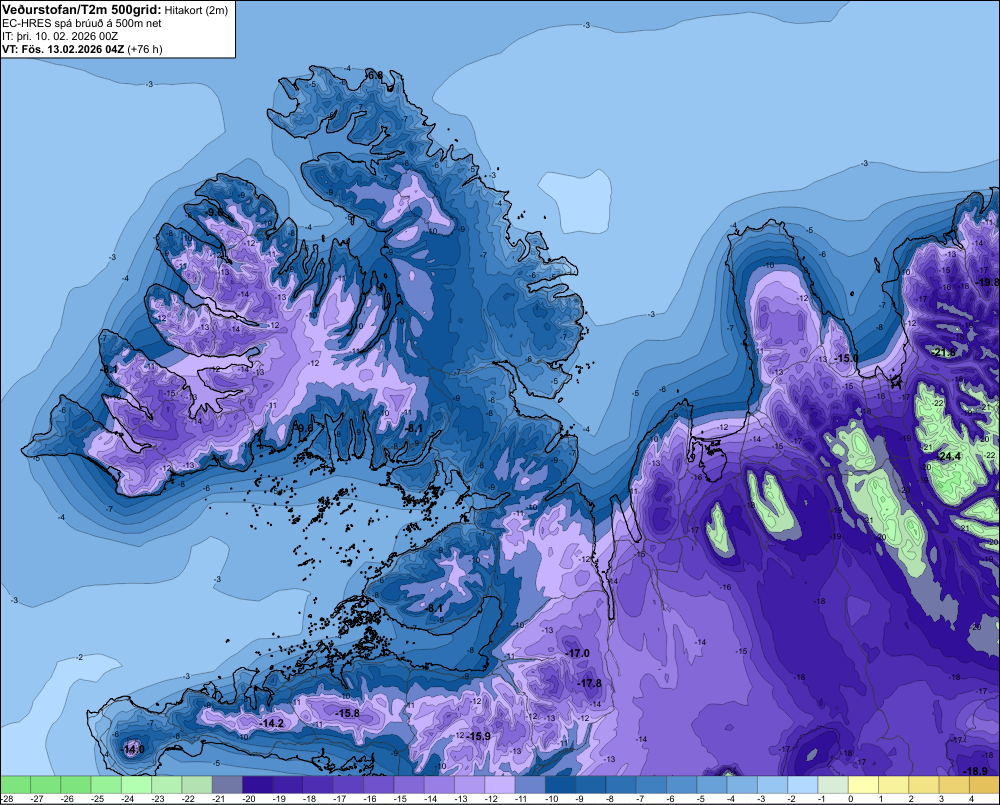Click the -17.8 temperature value on the map
Image resolution: width=1000 pixels, height=805 pixels.
point(589,683)
